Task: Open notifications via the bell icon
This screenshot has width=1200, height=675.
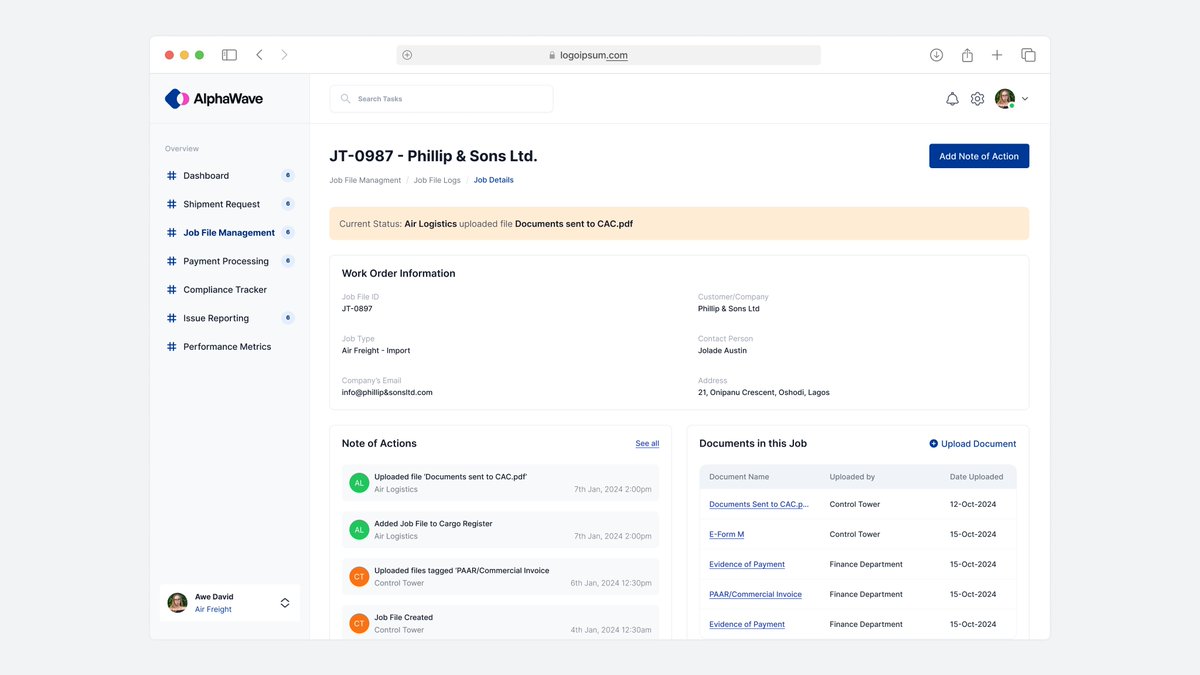Action: (x=951, y=98)
